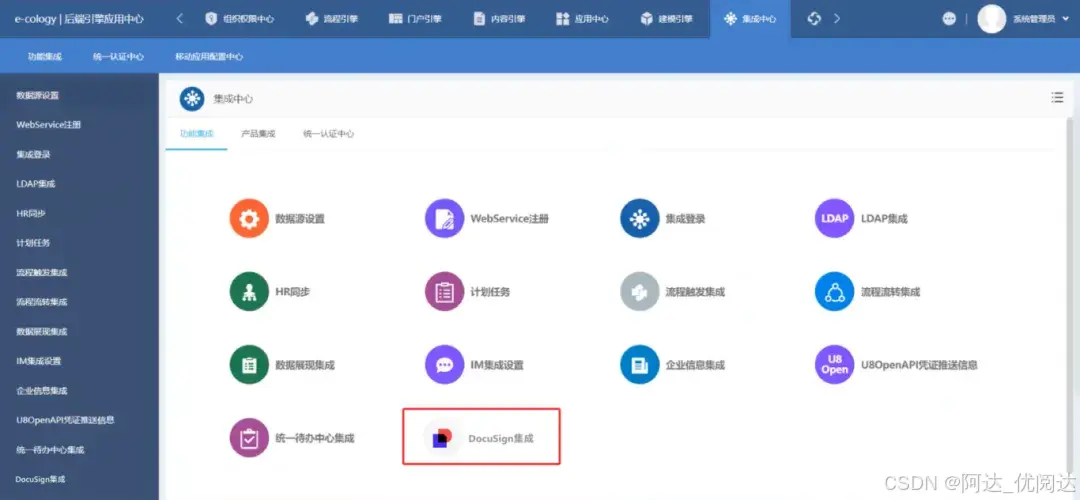Select the 产品集成 tab
Image resolution: width=1080 pixels, height=500 pixels.
click(258, 134)
